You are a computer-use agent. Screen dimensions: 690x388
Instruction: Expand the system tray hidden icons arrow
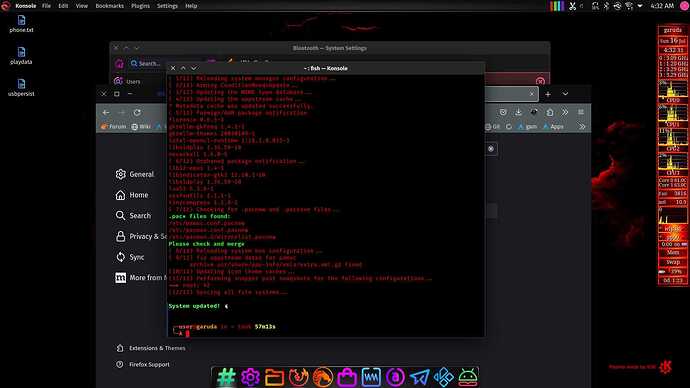pos(640,6)
